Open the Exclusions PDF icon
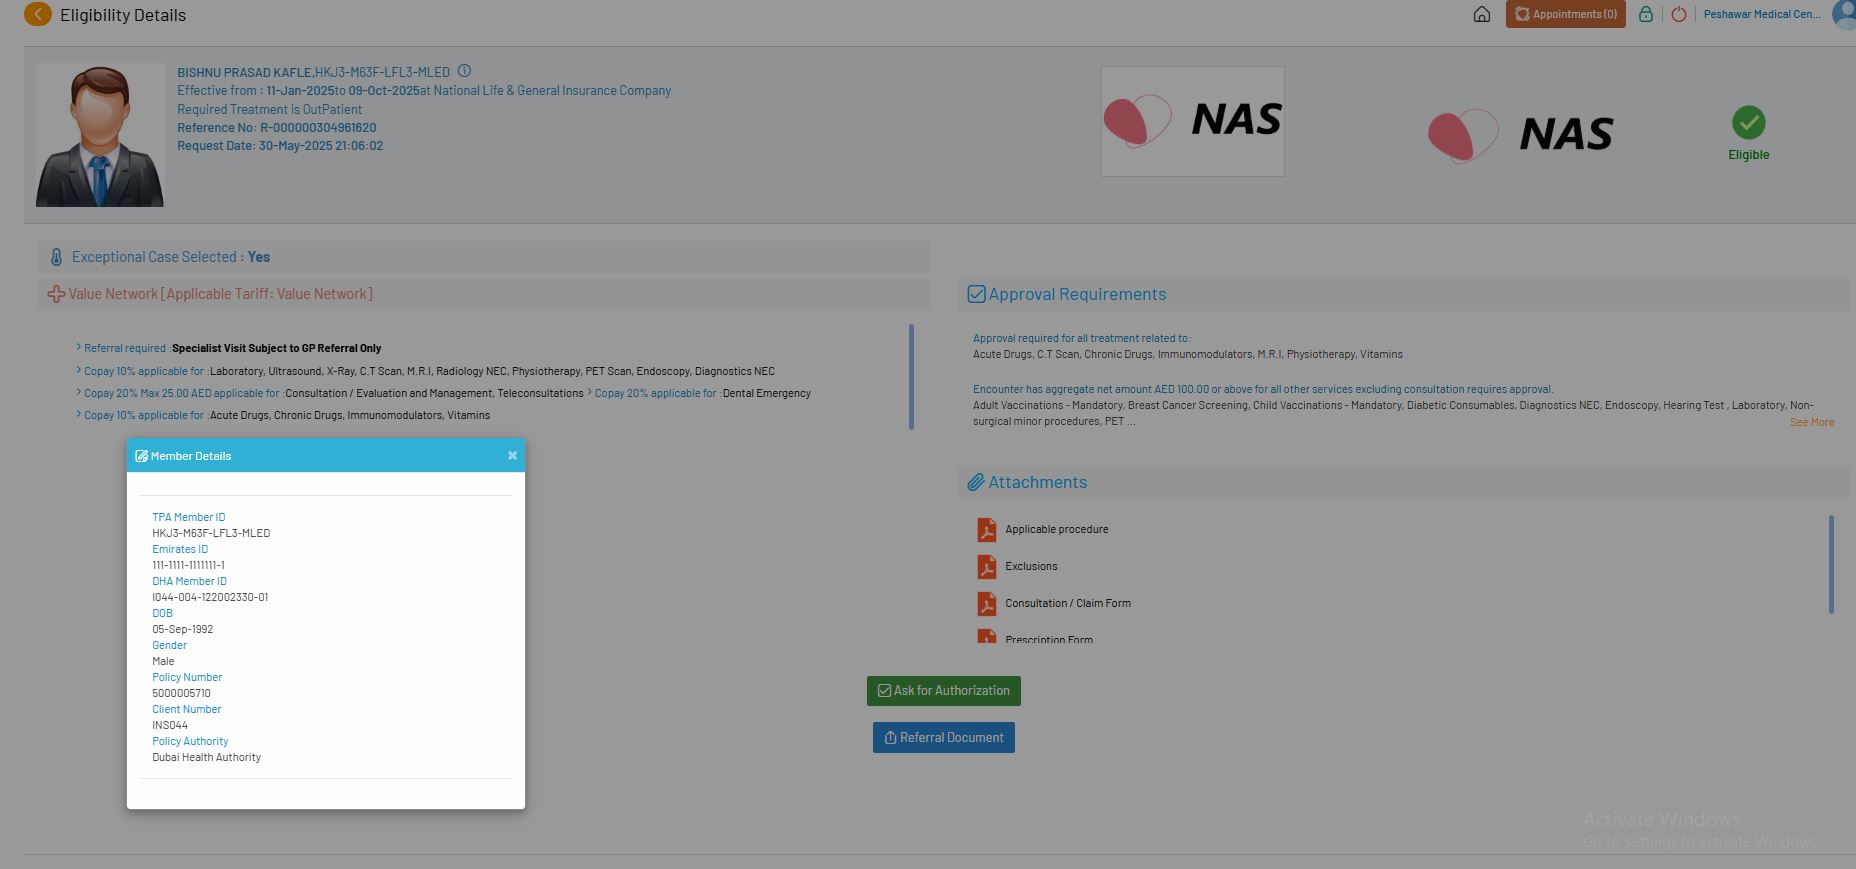This screenshot has height=869, width=1856. pyautogui.click(x=987, y=566)
